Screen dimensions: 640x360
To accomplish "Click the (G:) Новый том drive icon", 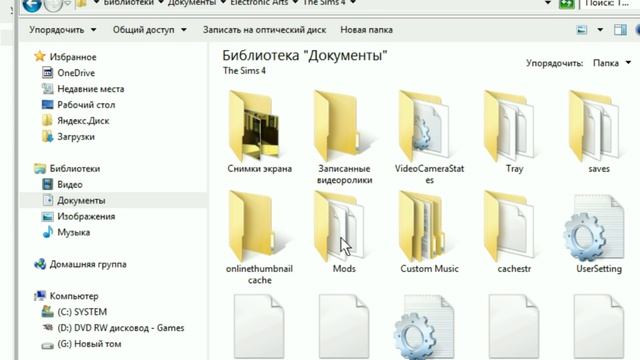I will pos(47,345).
